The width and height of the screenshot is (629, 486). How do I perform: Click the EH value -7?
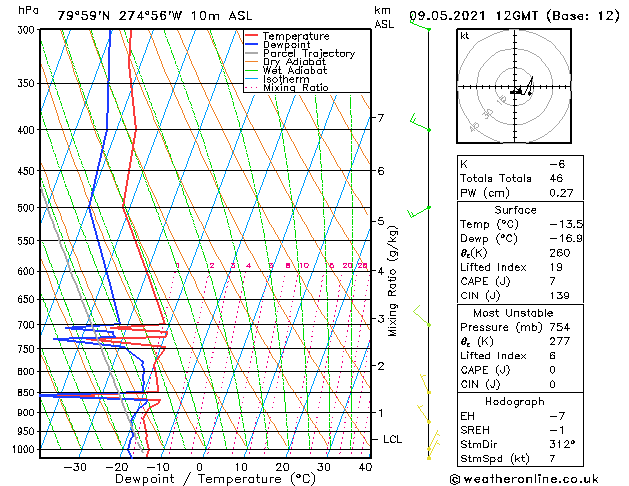[557, 416]
